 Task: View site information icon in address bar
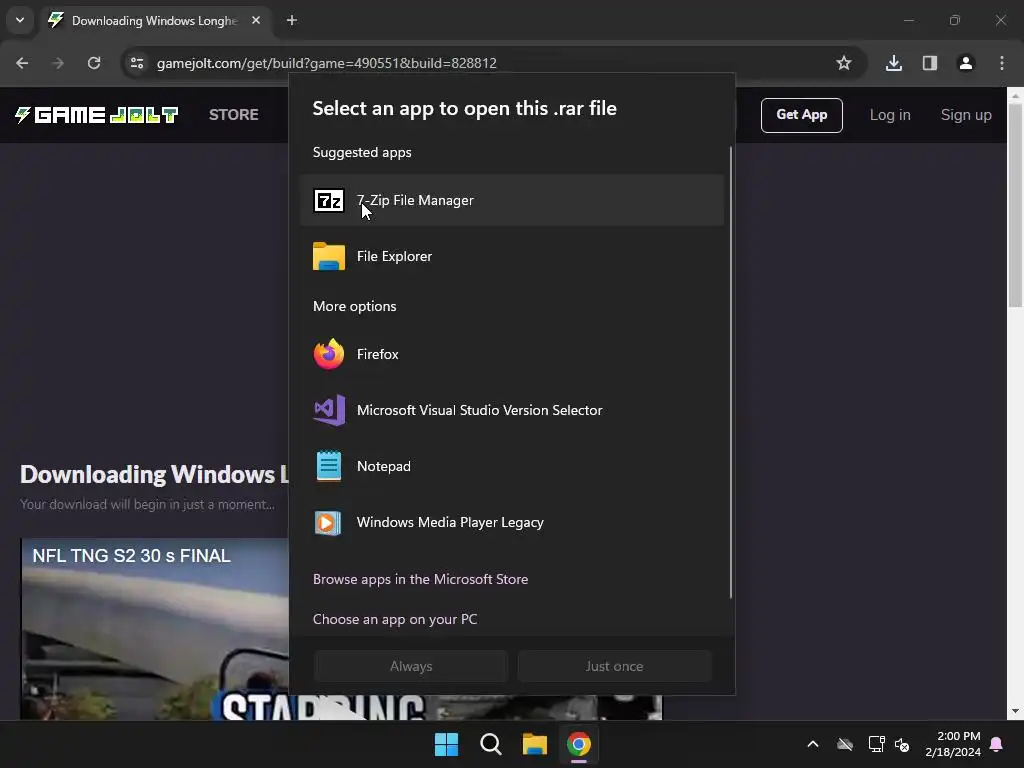coord(137,63)
